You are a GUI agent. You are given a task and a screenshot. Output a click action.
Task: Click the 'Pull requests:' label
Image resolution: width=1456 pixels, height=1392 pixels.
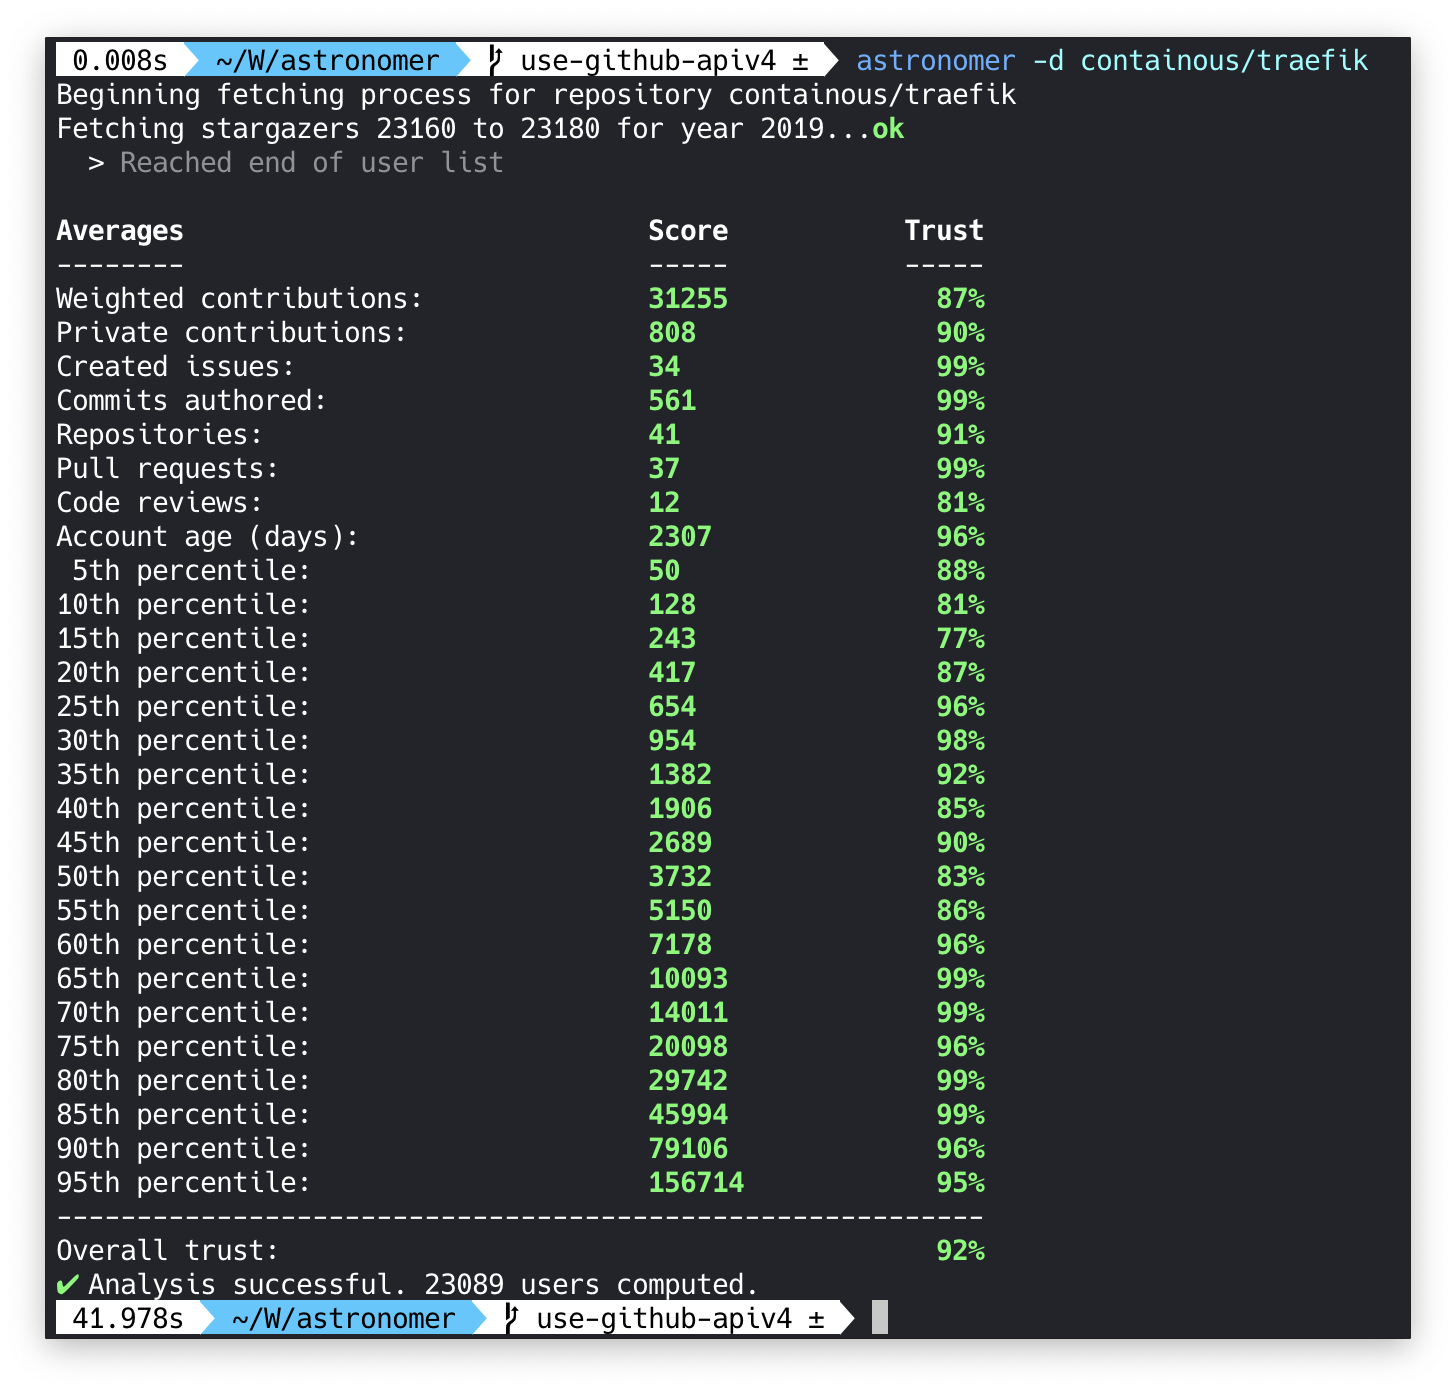pos(168,469)
